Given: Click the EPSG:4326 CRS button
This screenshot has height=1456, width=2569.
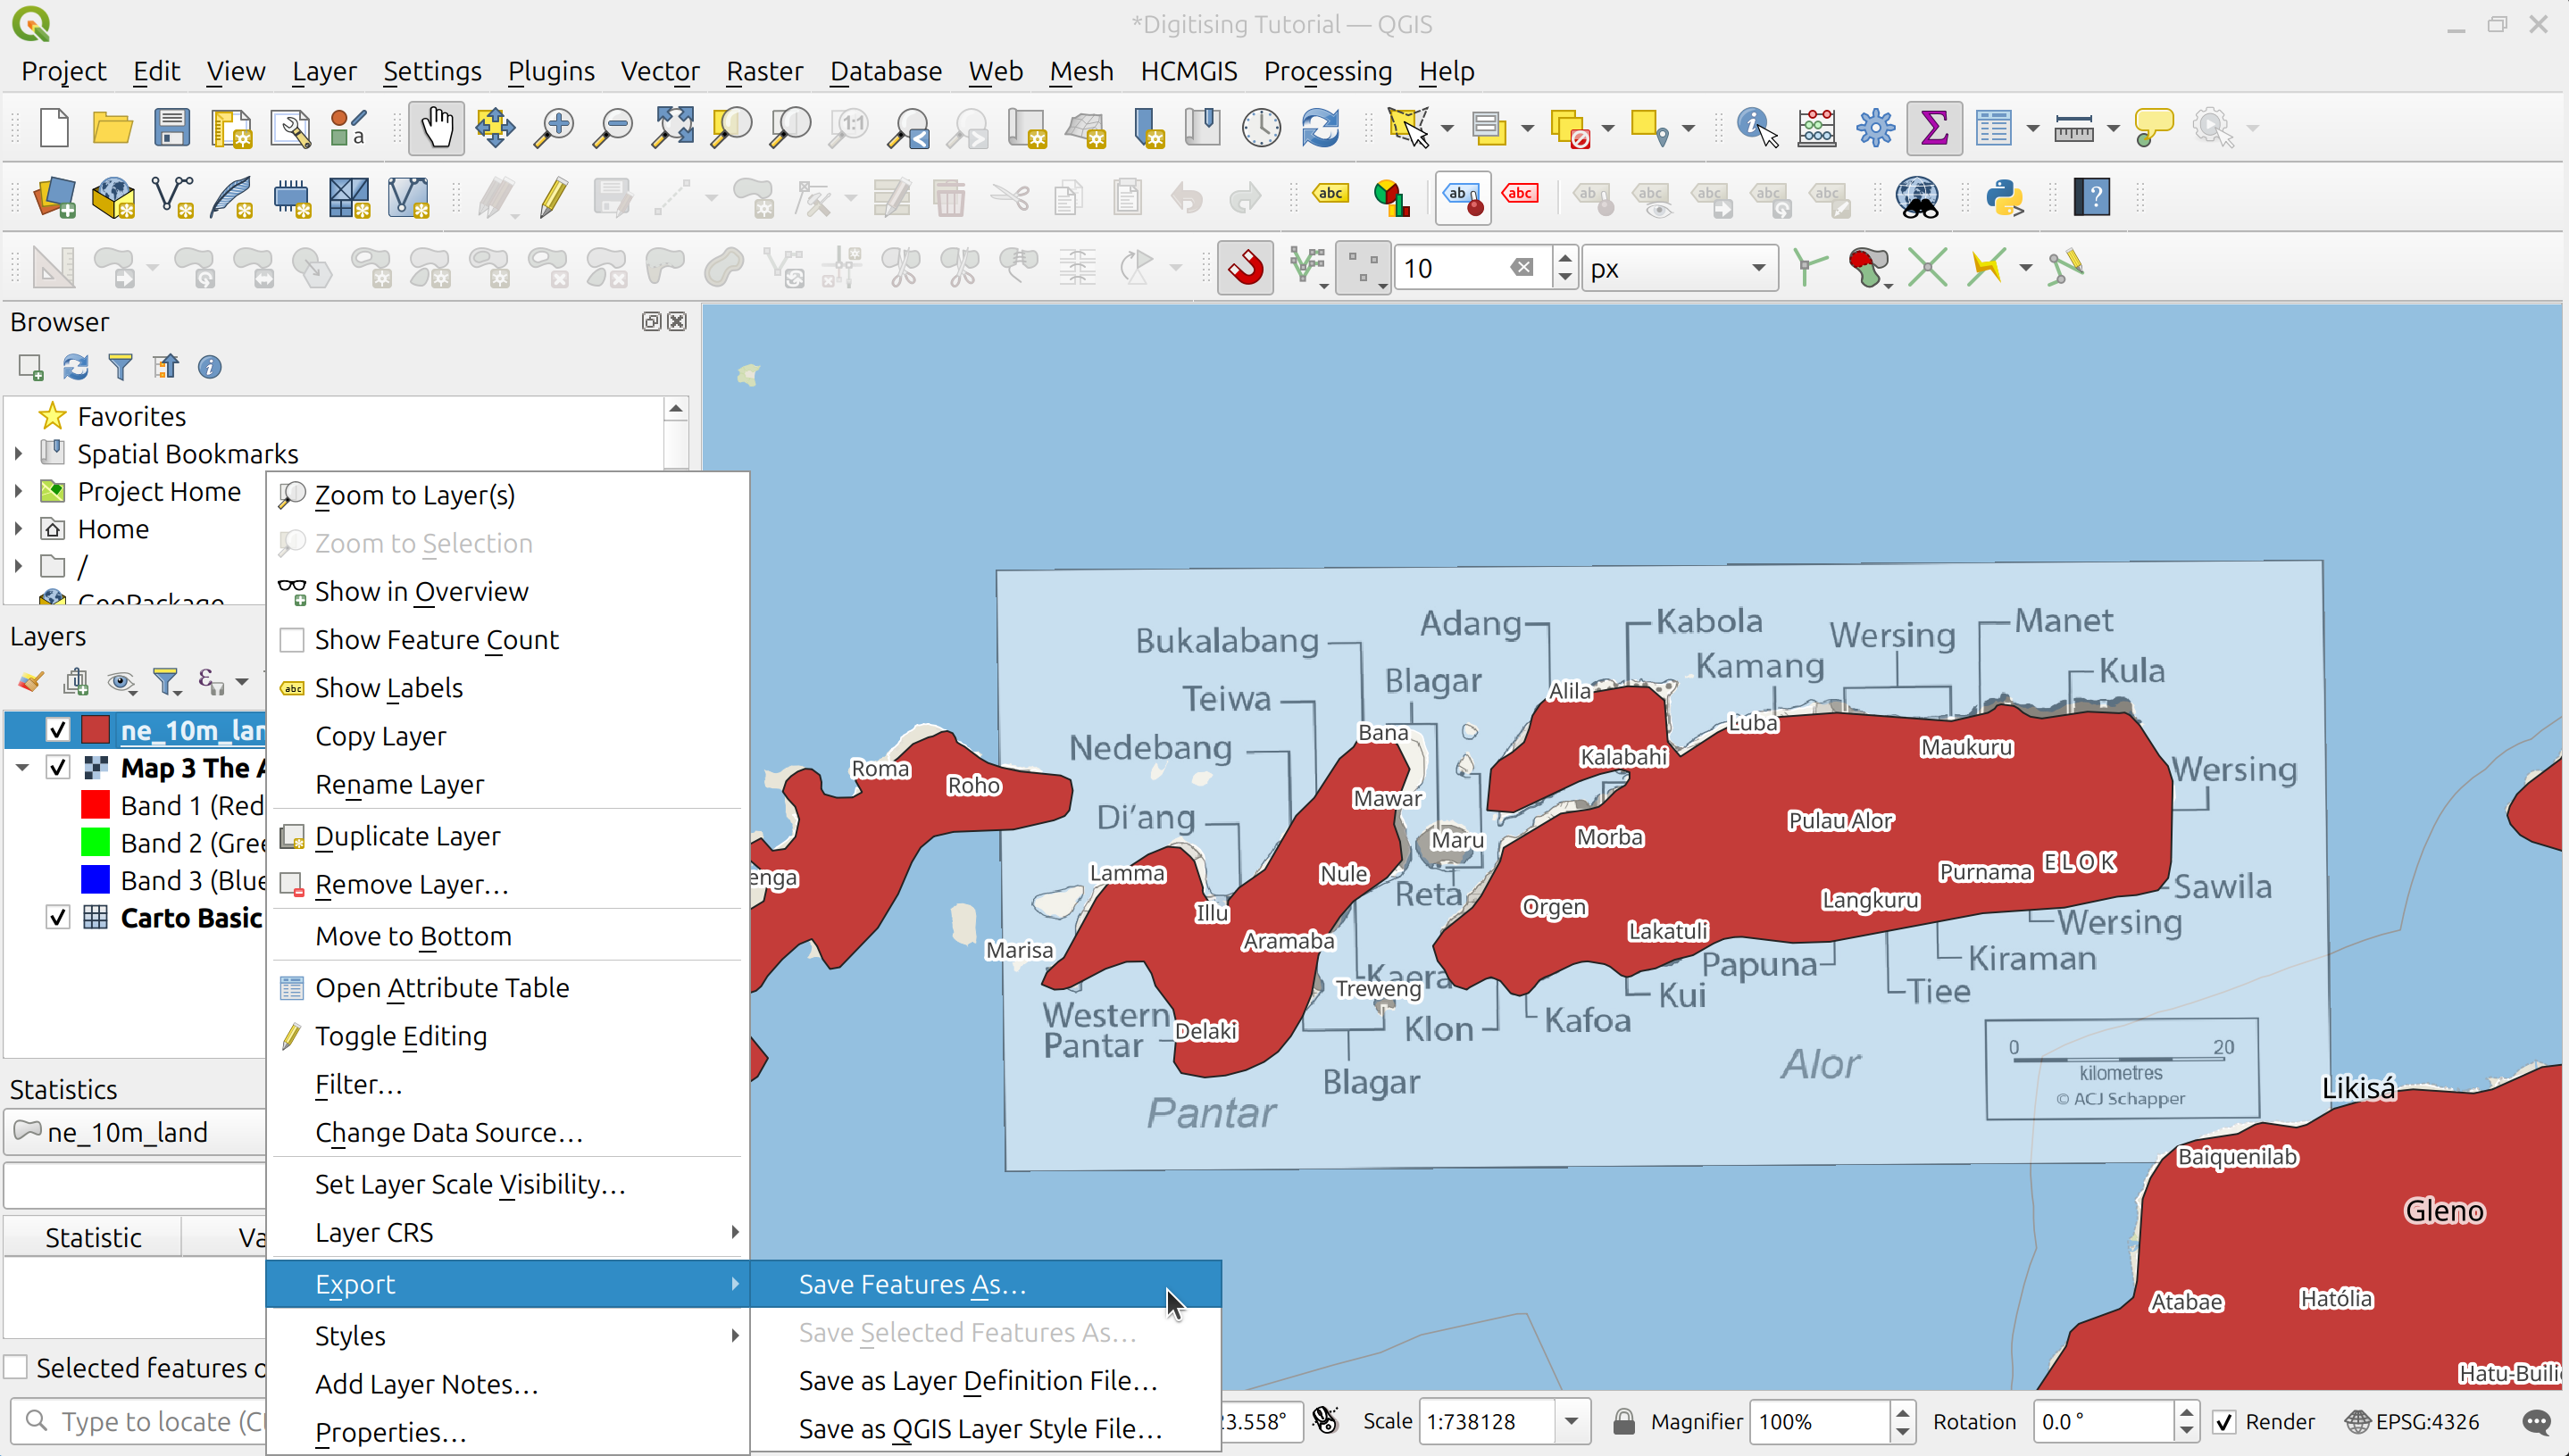Looking at the screenshot, I should click(x=2414, y=1421).
